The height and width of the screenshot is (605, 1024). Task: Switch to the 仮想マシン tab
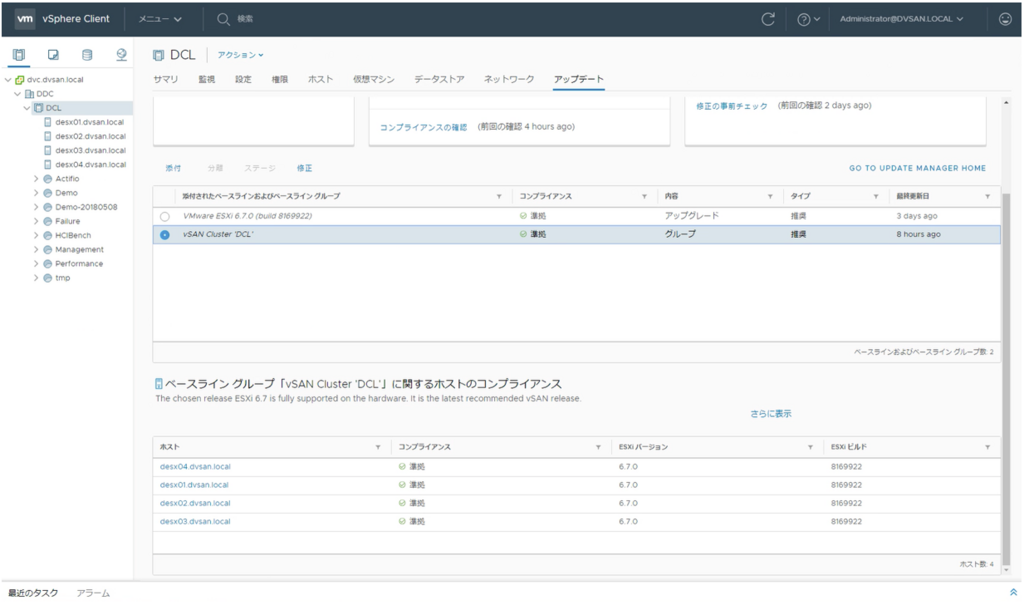click(374, 79)
